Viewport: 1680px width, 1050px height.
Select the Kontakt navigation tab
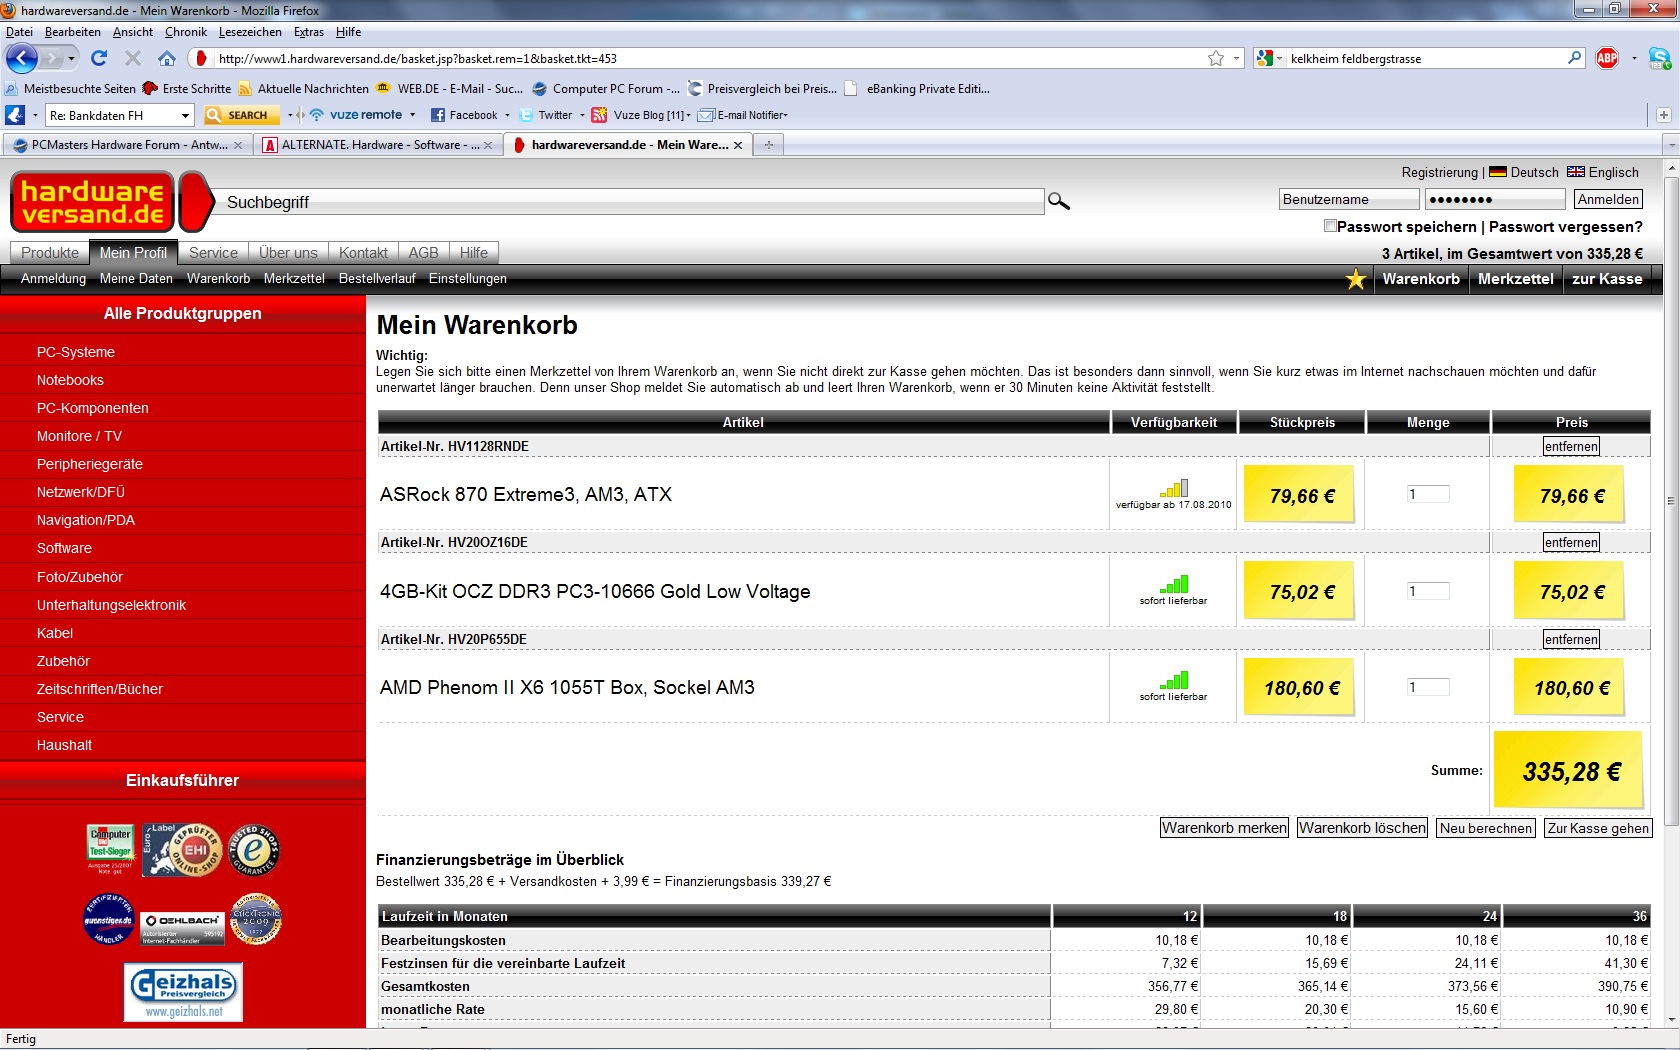363,253
